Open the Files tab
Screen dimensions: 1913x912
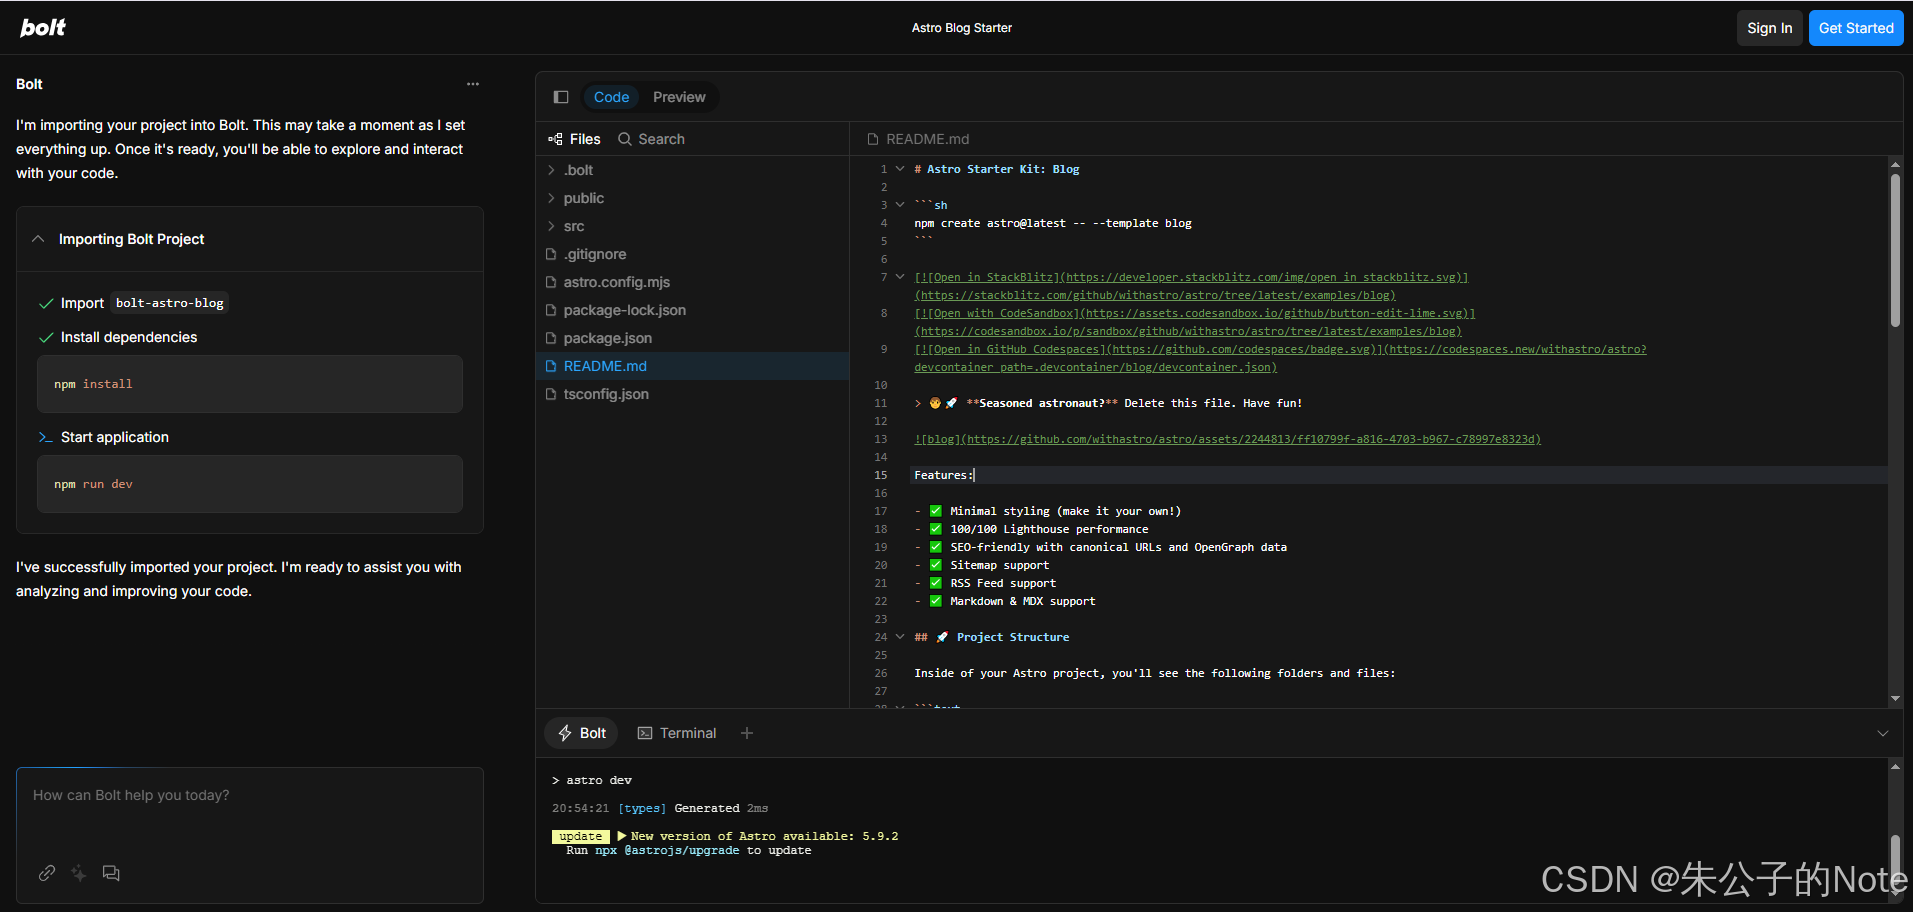coord(574,139)
